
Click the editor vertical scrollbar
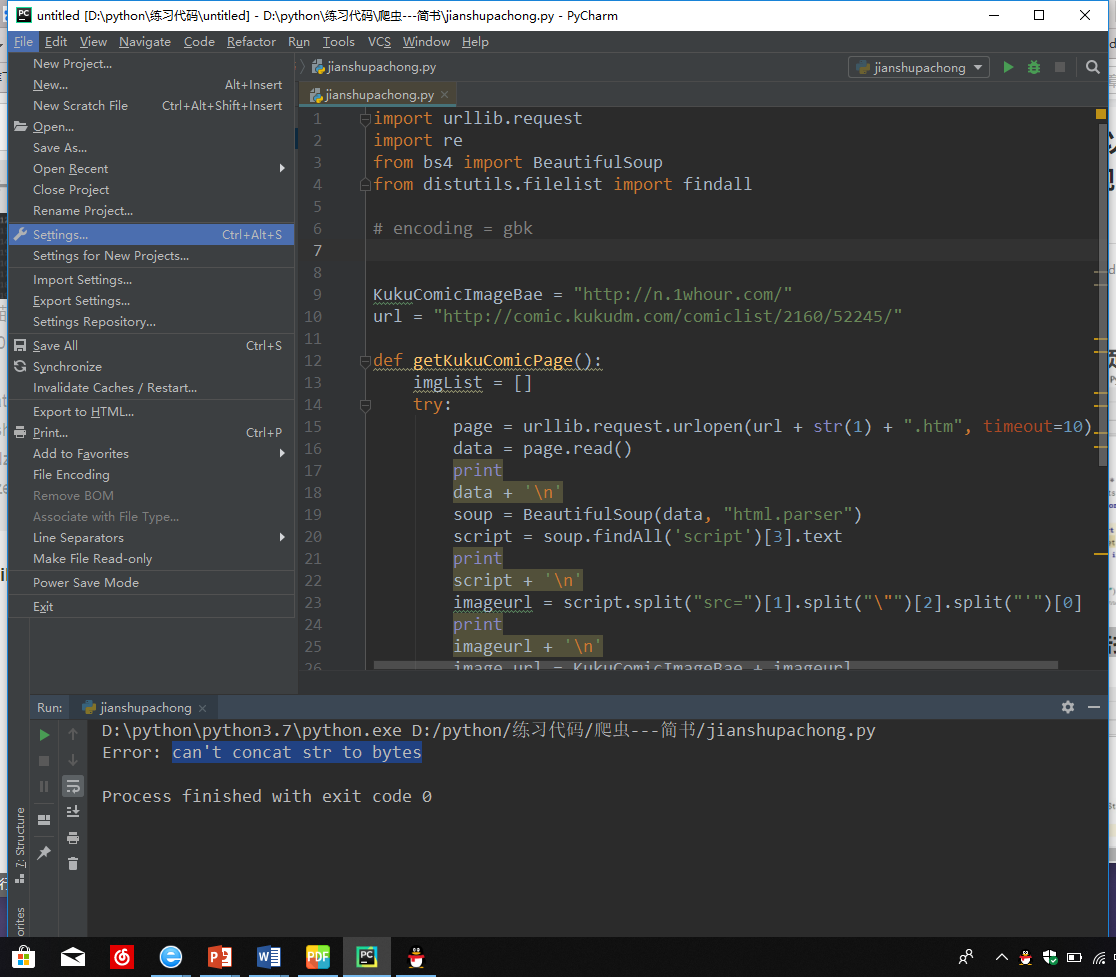click(1102, 295)
